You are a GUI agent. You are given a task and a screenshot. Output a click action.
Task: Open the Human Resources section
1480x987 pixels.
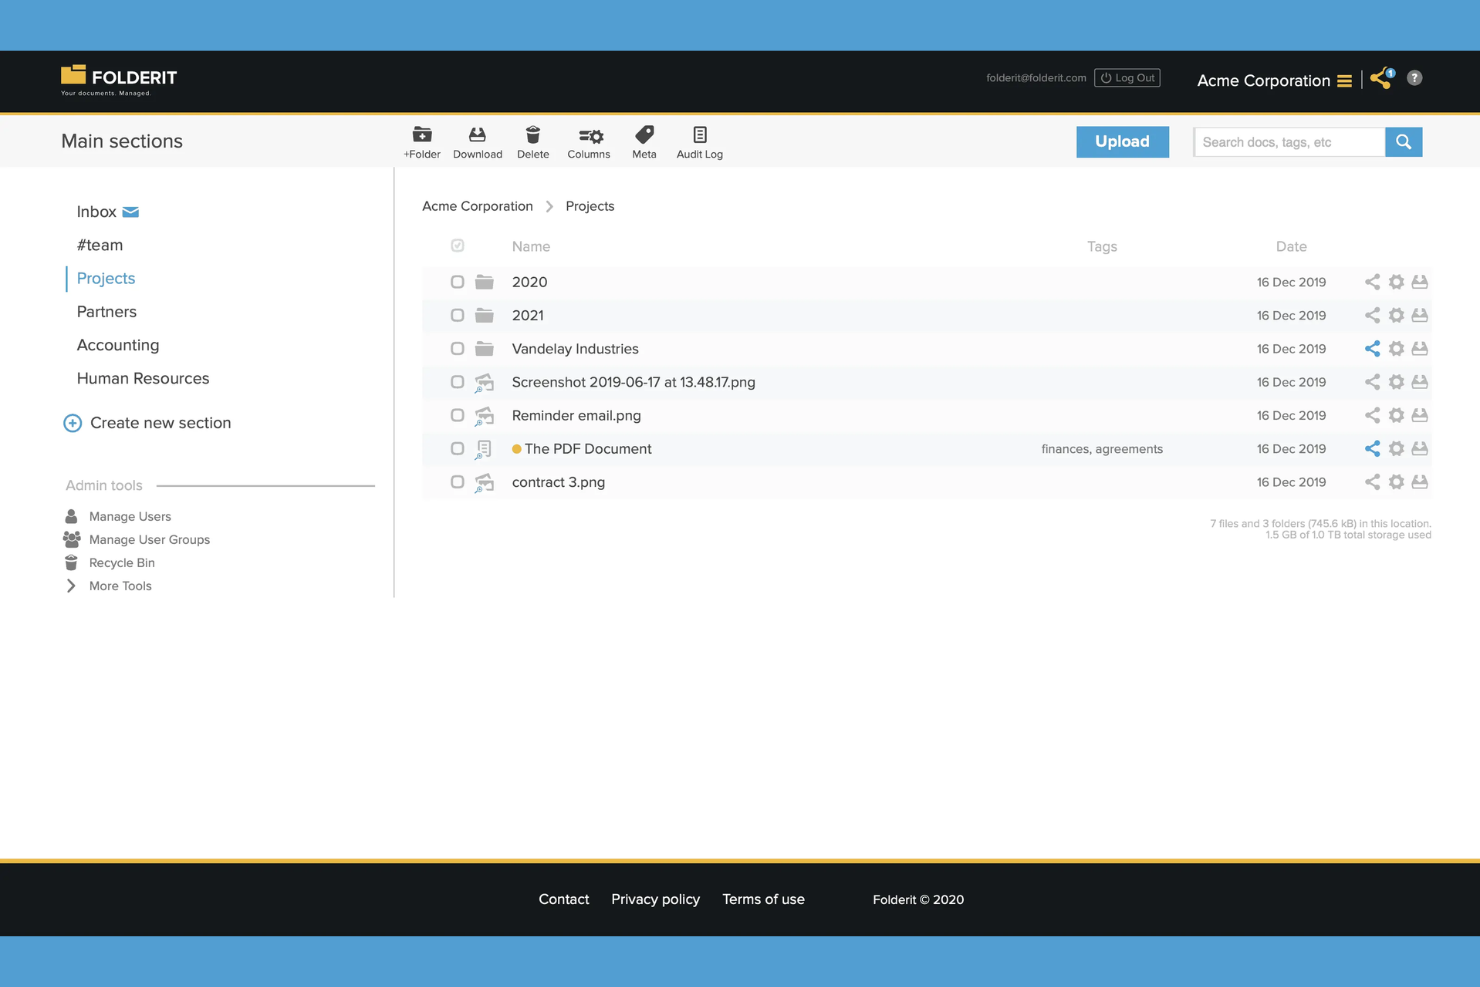point(143,378)
